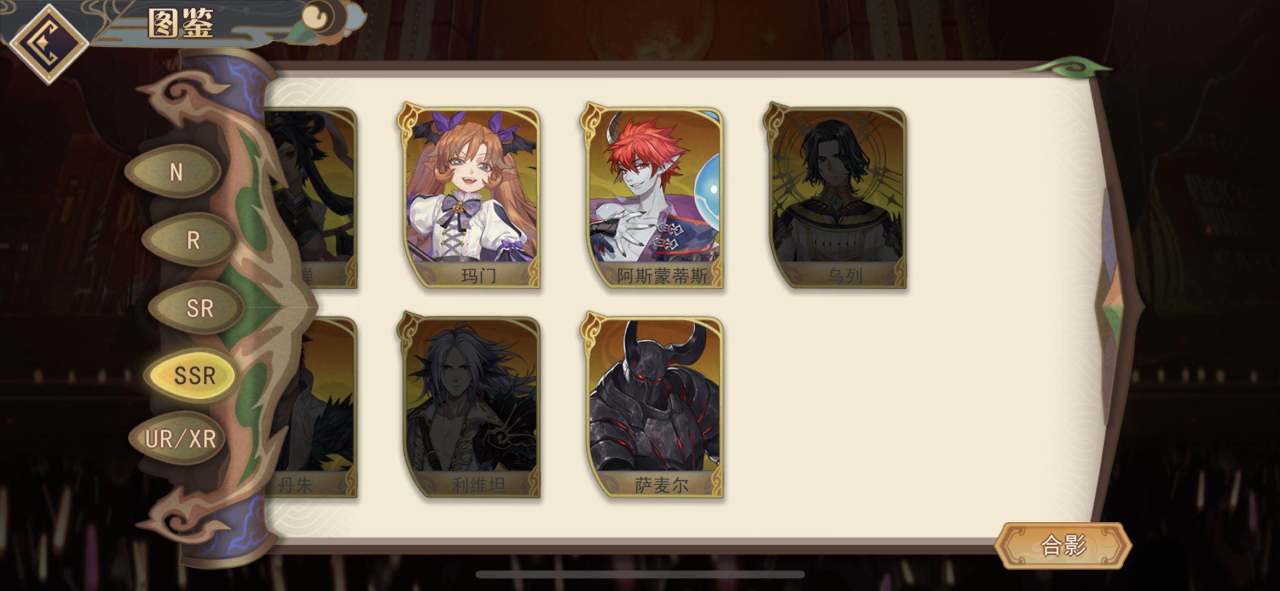The image size is (1280, 591).
Task: Switch to the UR/XR tab
Action: pos(179,439)
